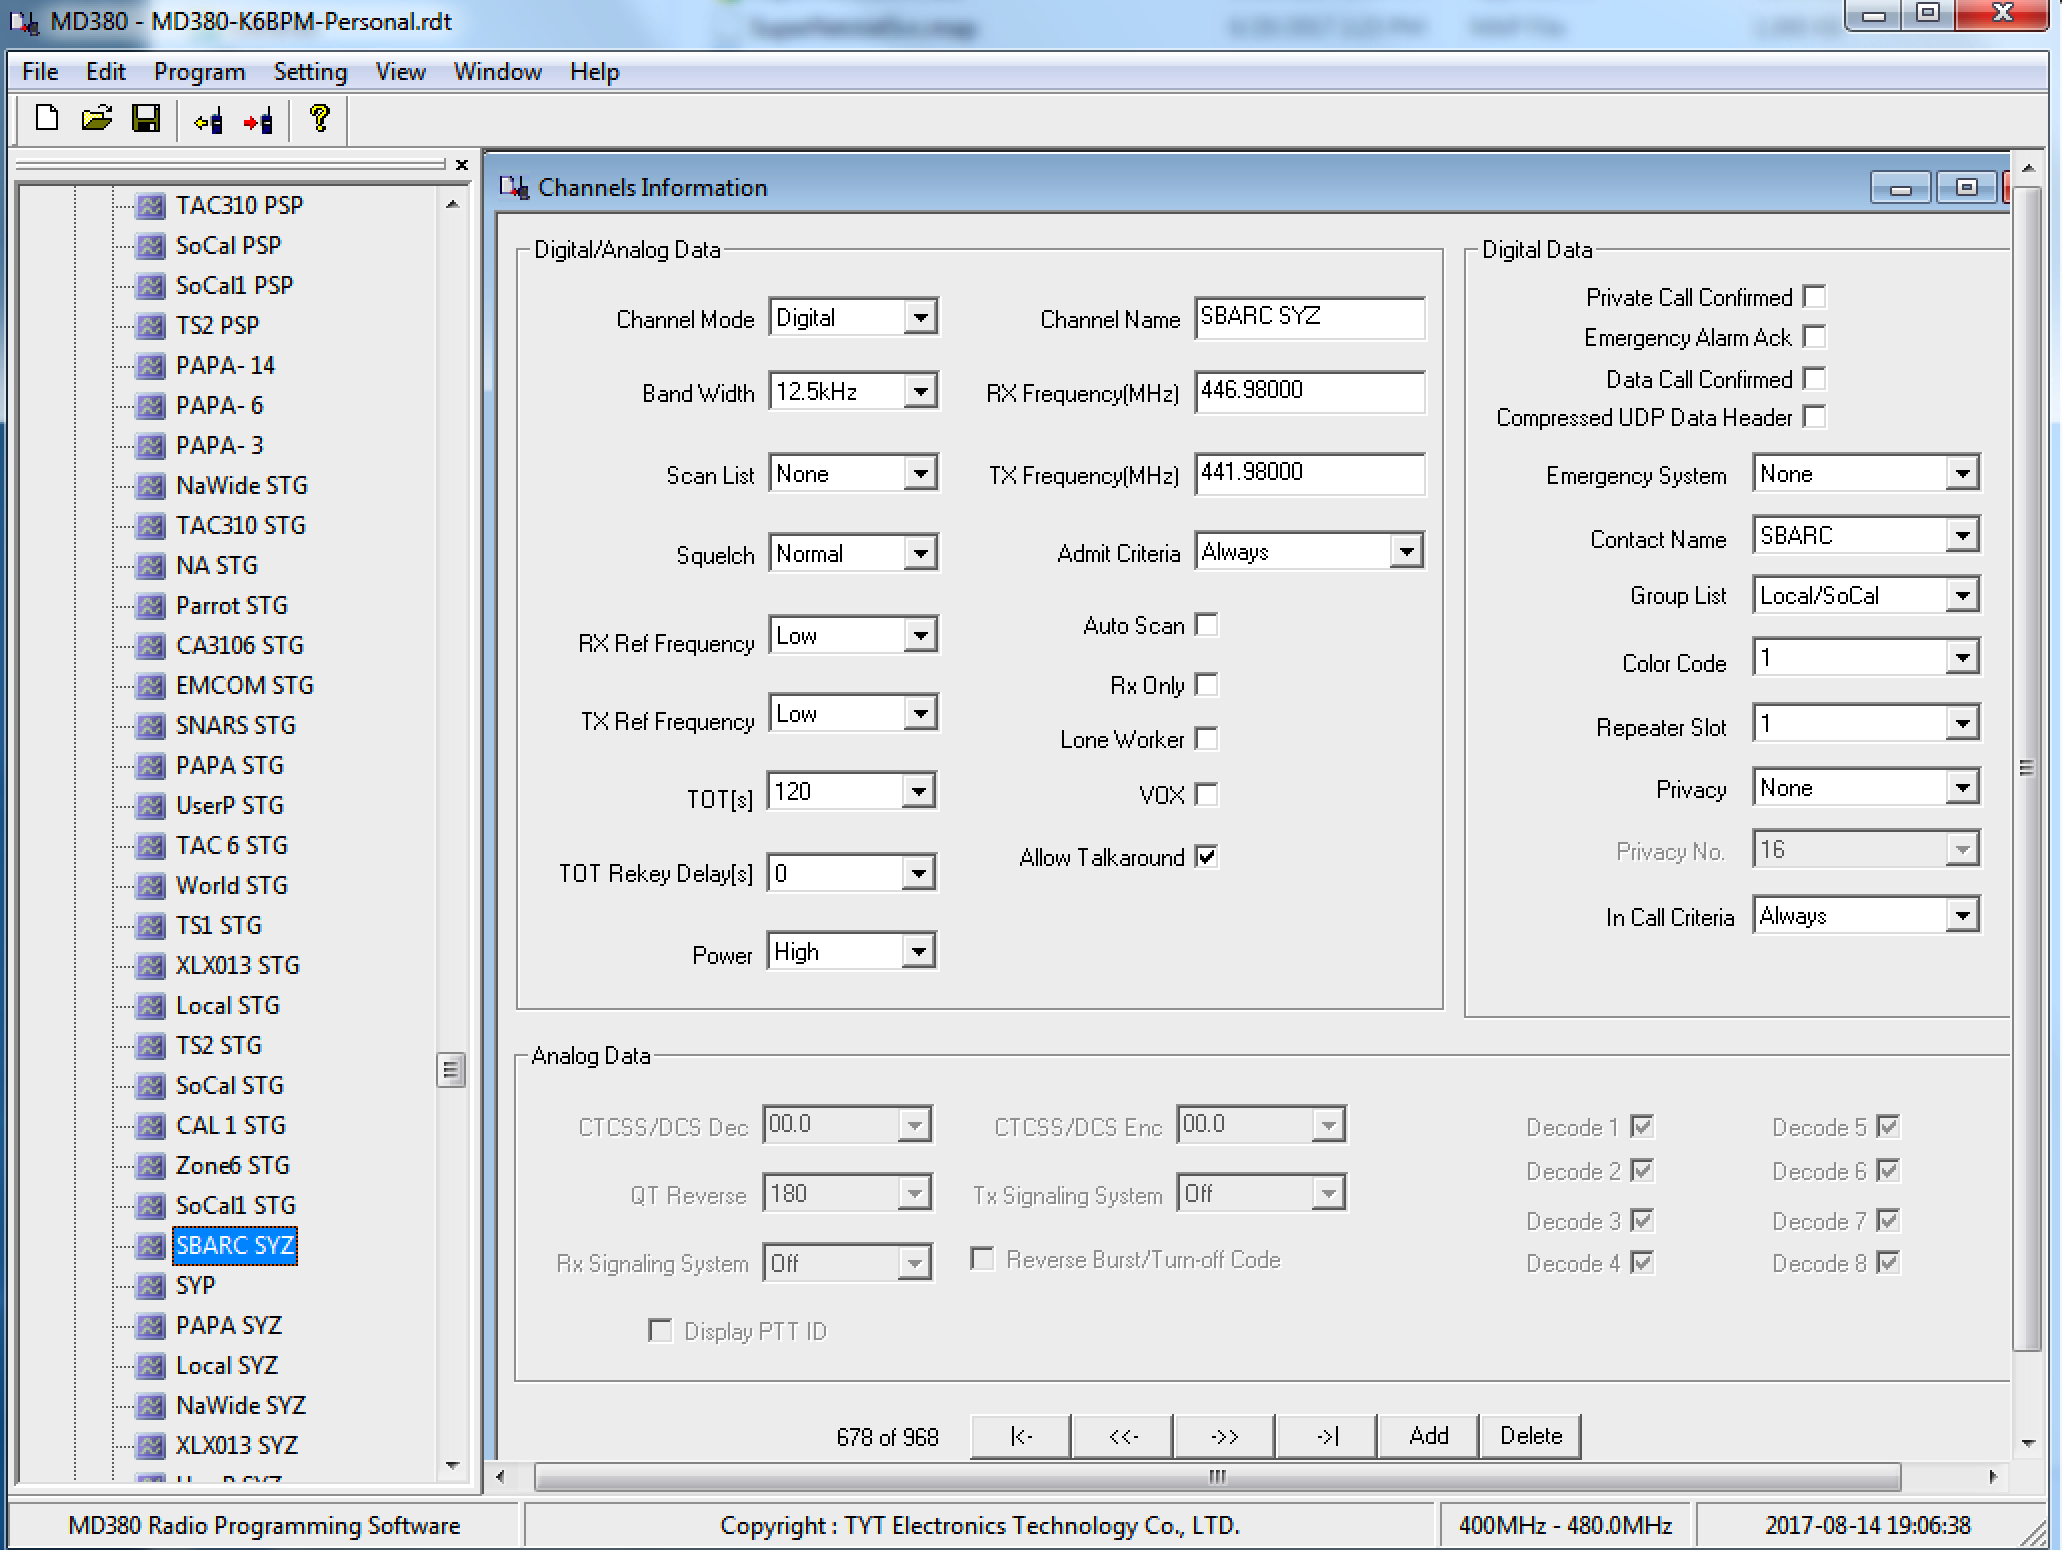The width and height of the screenshot is (2062, 1550).
Task: Open the Power level dropdown
Action: click(918, 951)
